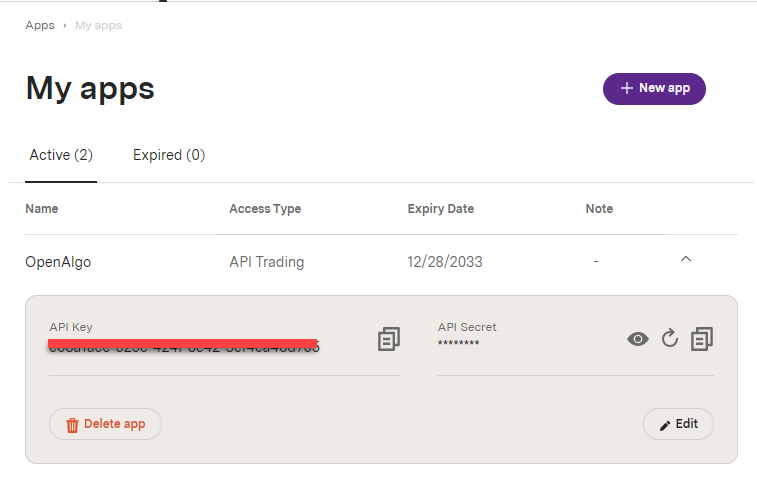The width and height of the screenshot is (757, 479).
Task: Click the masked API Secret field
Action: 459,344
